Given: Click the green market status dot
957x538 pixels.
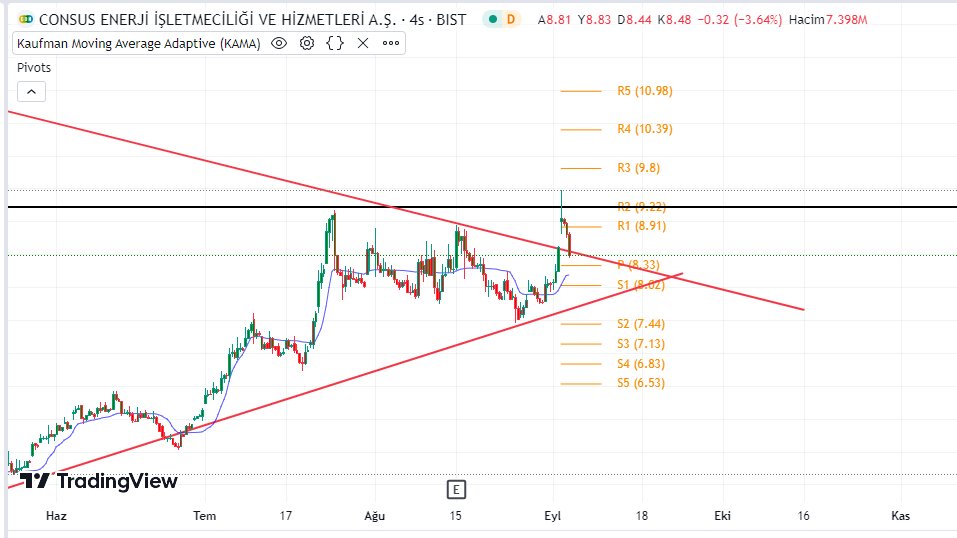Looking at the screenshot, I should pyautogui.click(x=493, y=20).
